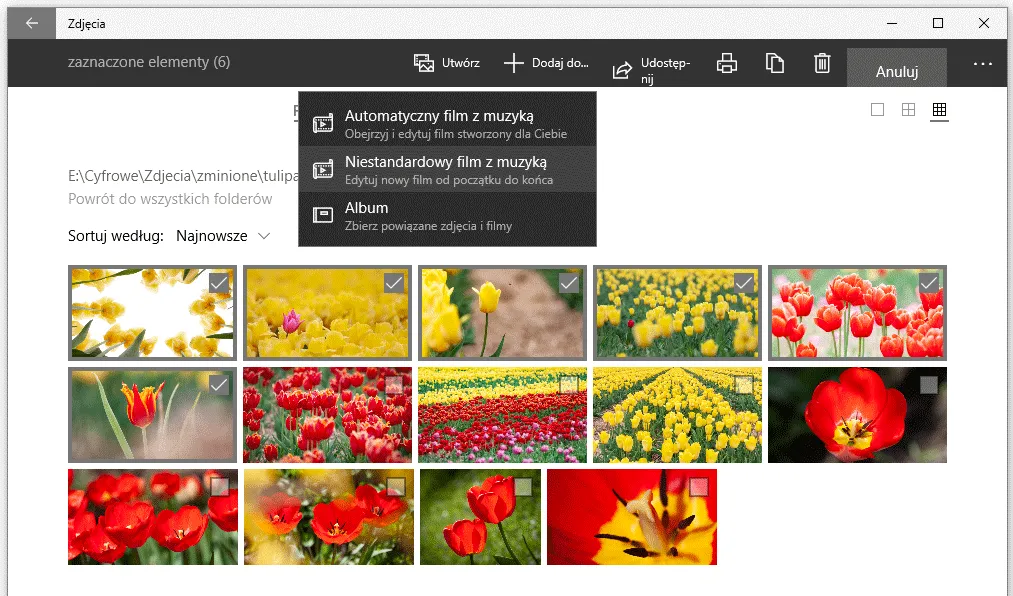Select the small tiles grid view icon
Viewport: 1013px width, 596px height.
pos(939,110)
